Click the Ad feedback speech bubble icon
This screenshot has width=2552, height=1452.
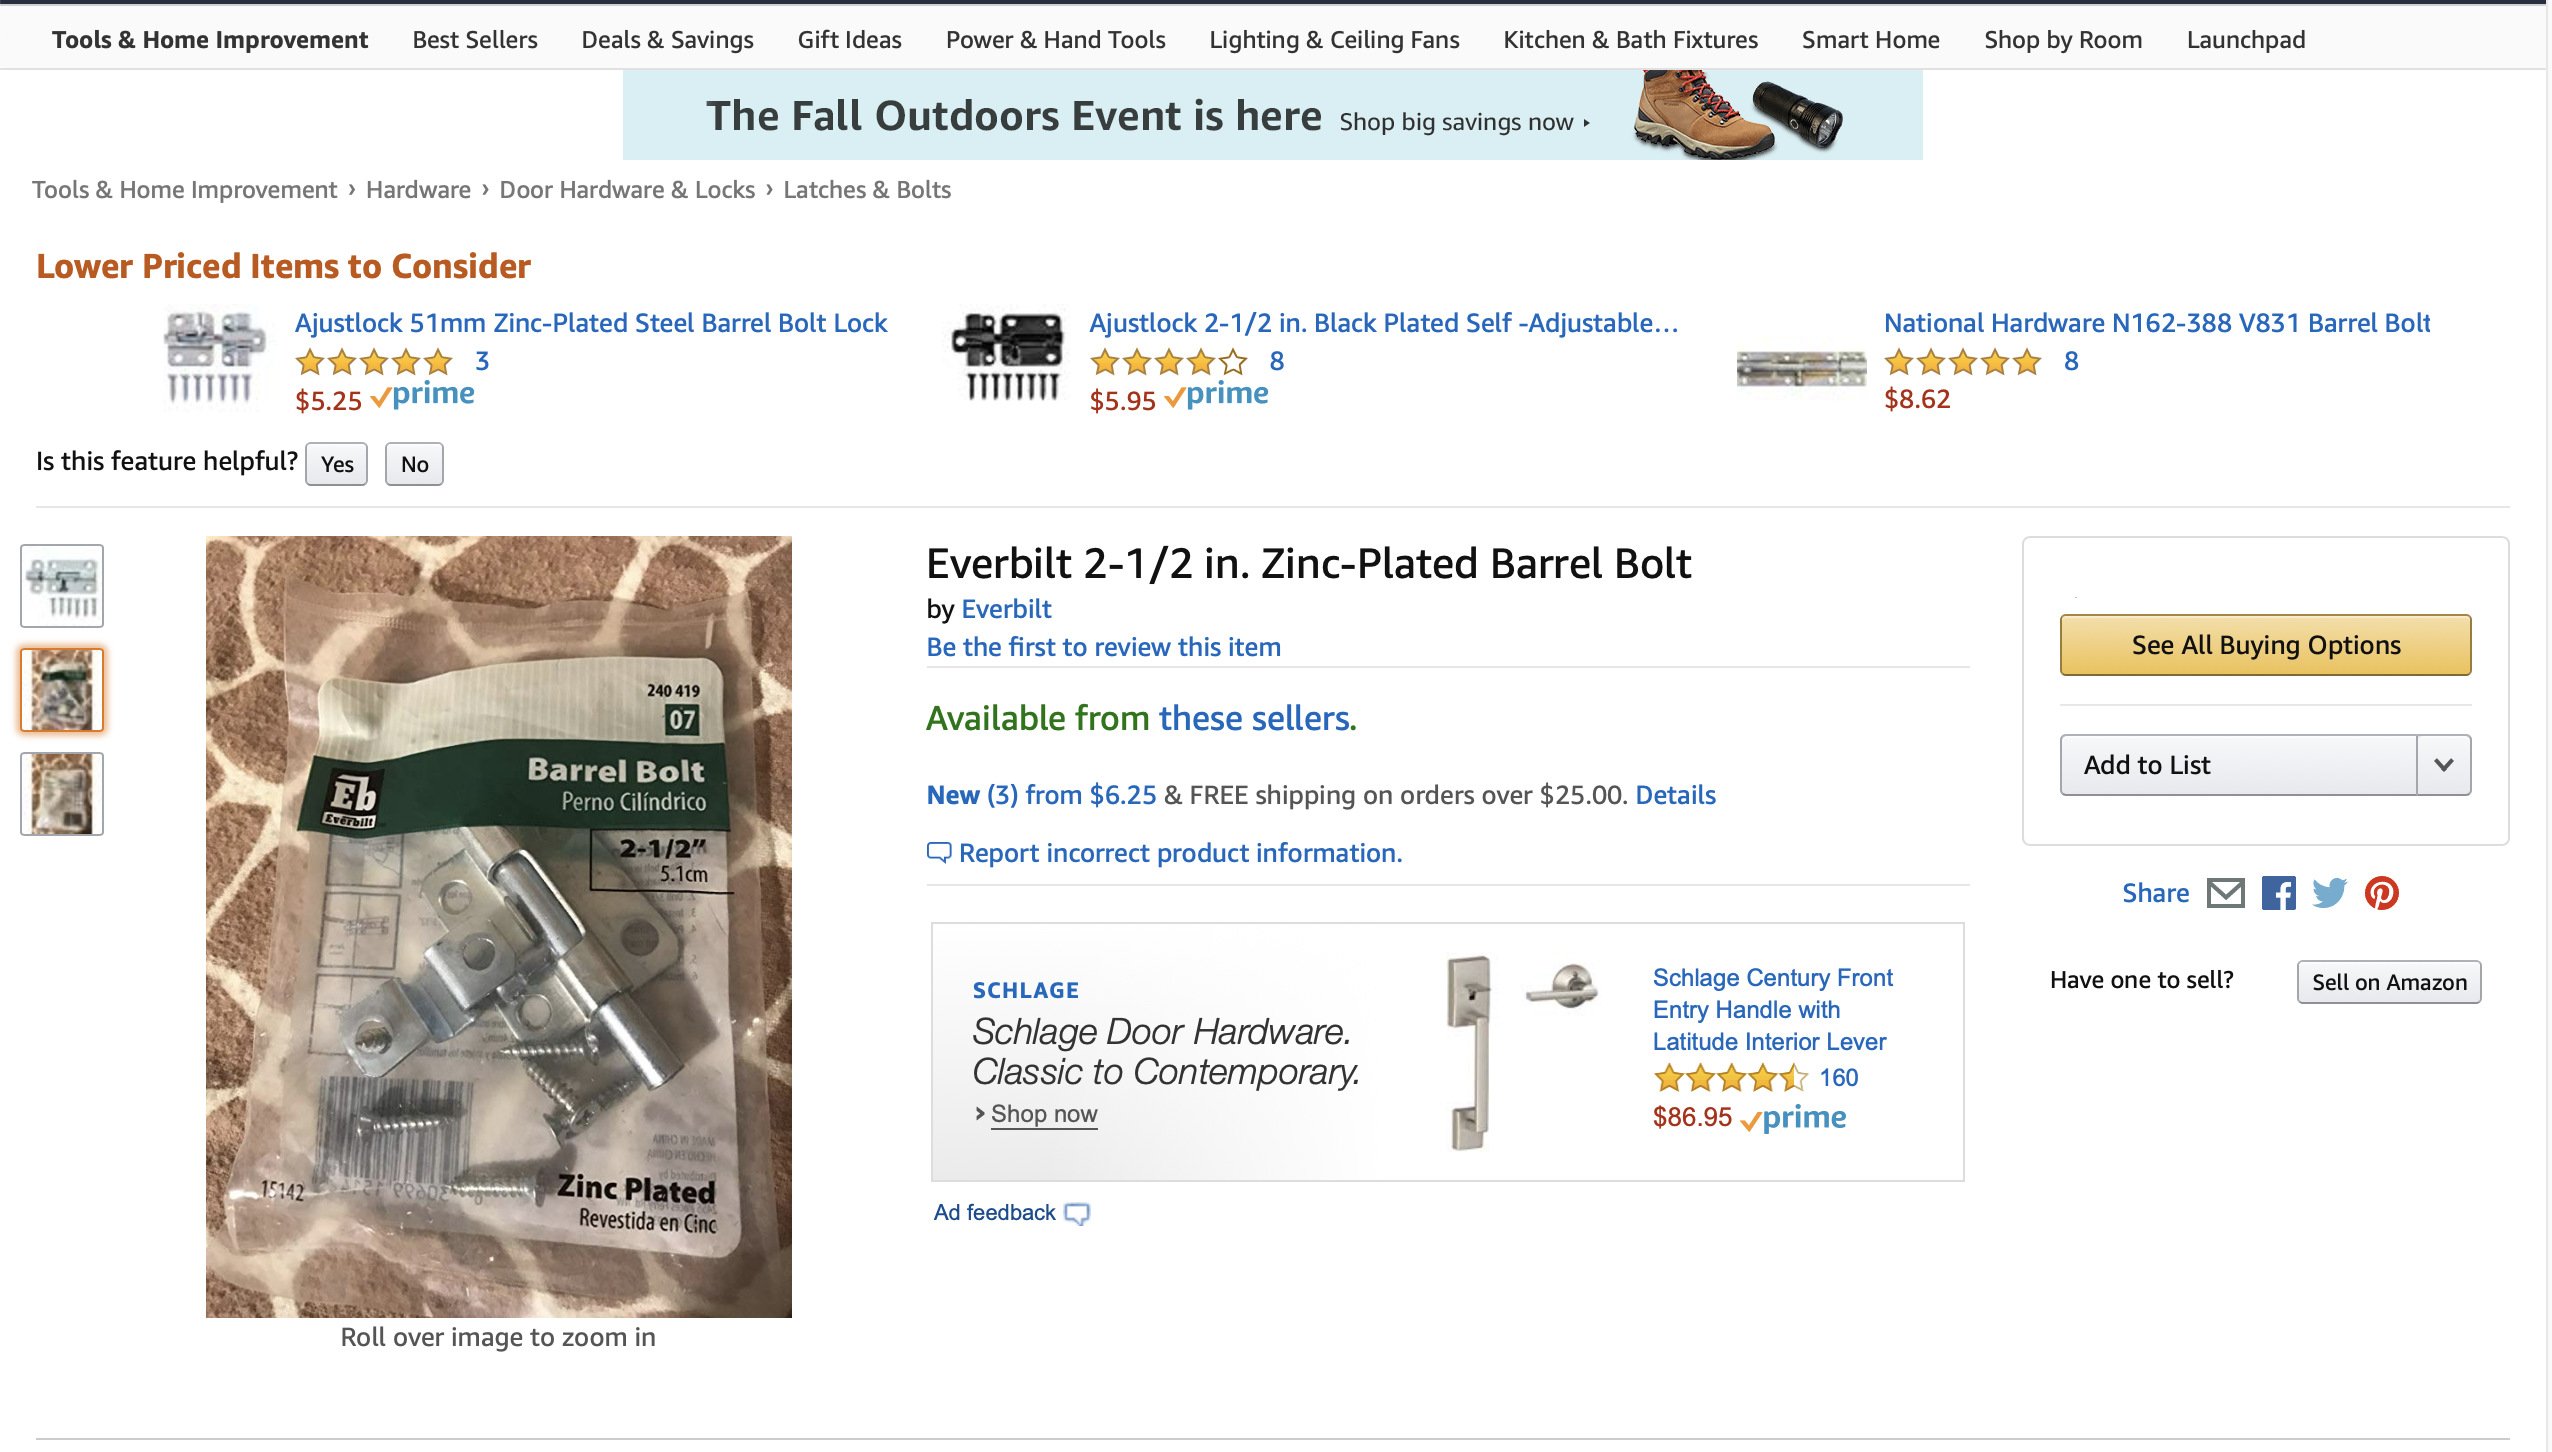pyautogui.click(x=1077, y=1213)
